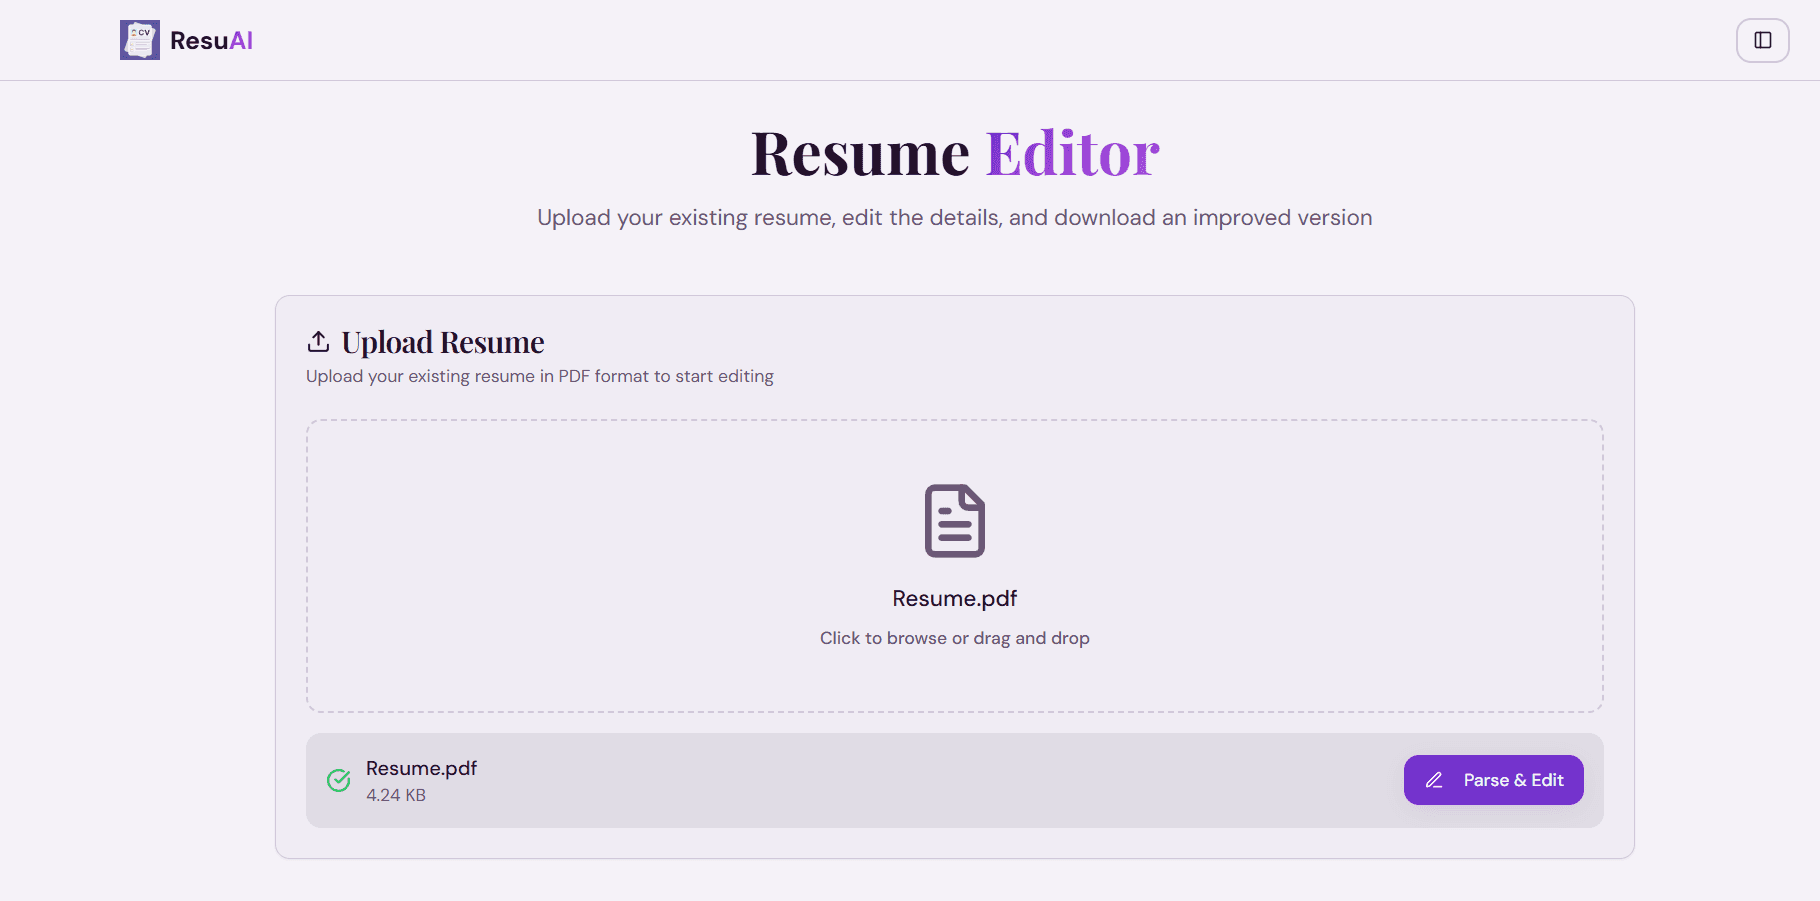The height and width of the screenshot is (901, 1820).
Task: Click the Upload Resume section heading
Action: 443,342
